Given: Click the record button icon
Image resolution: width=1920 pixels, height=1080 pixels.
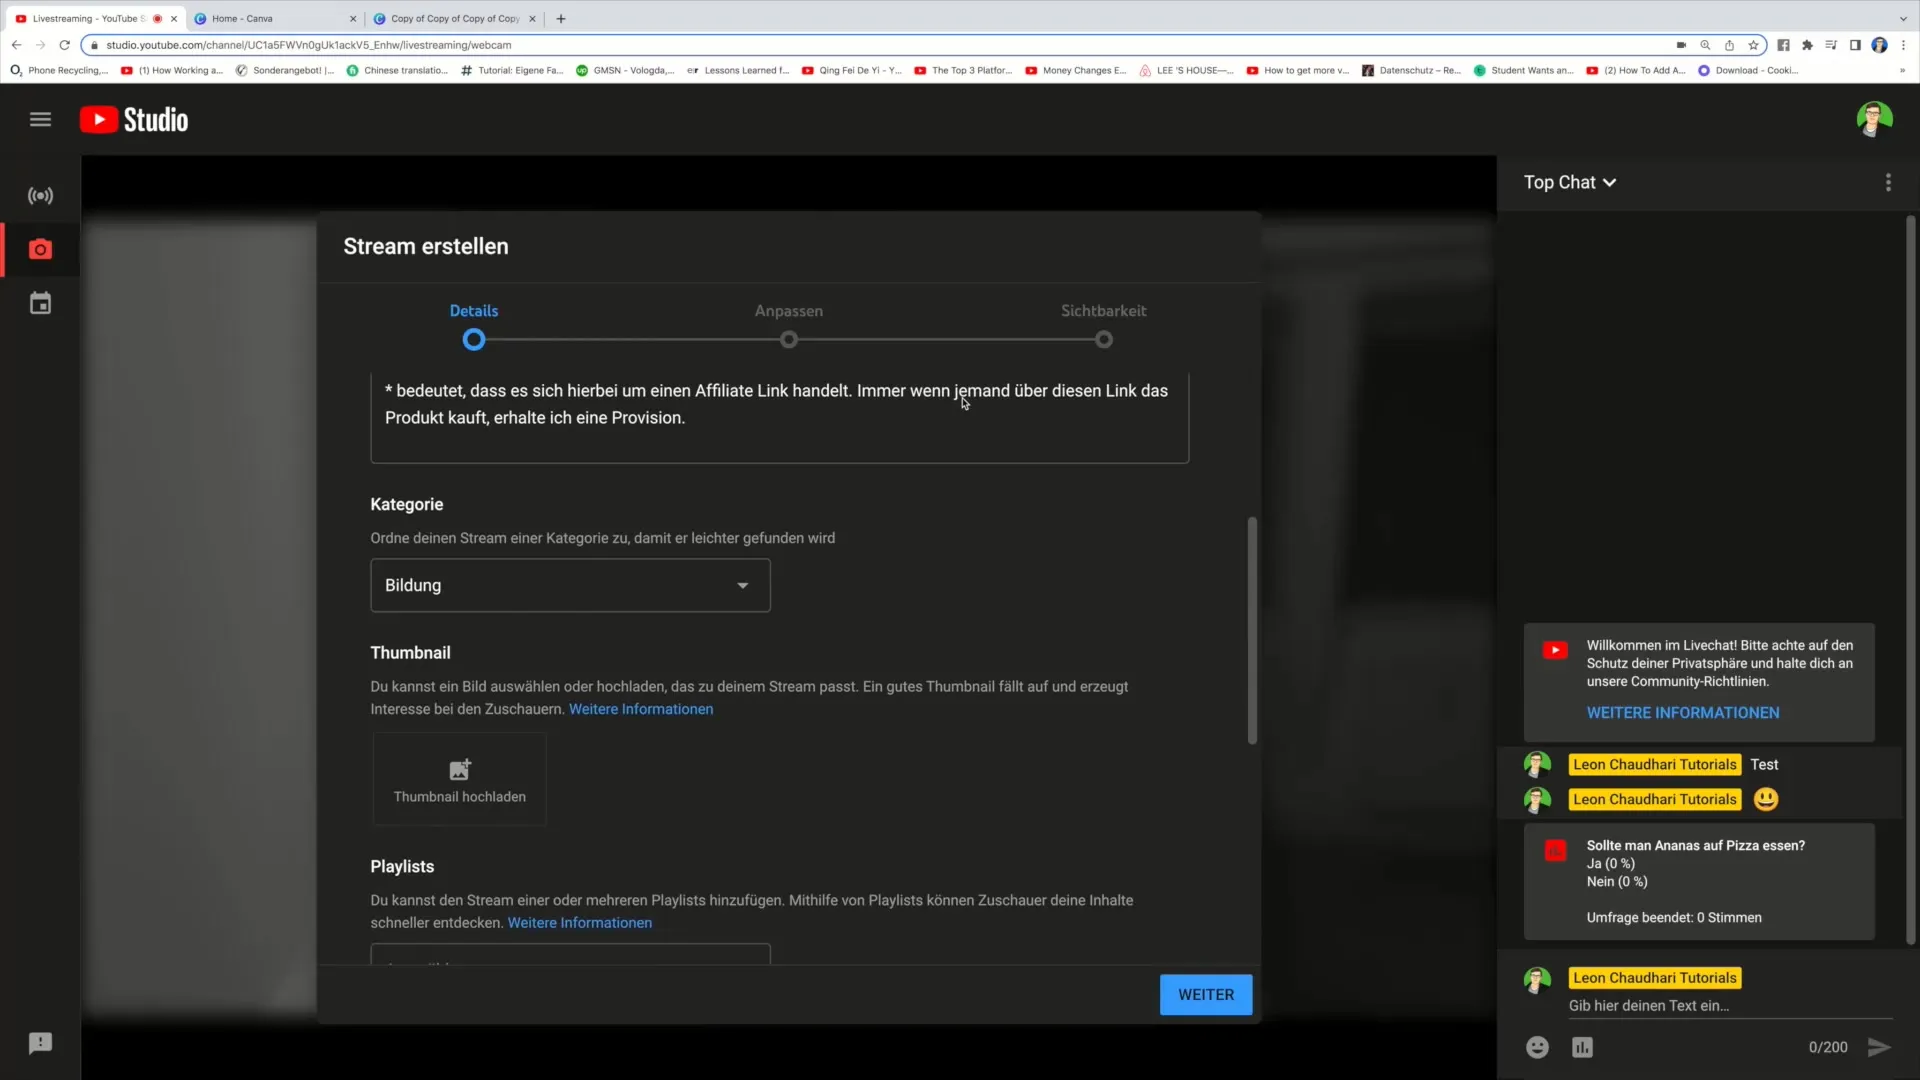Looking at the screenshot, I should 40,251.
